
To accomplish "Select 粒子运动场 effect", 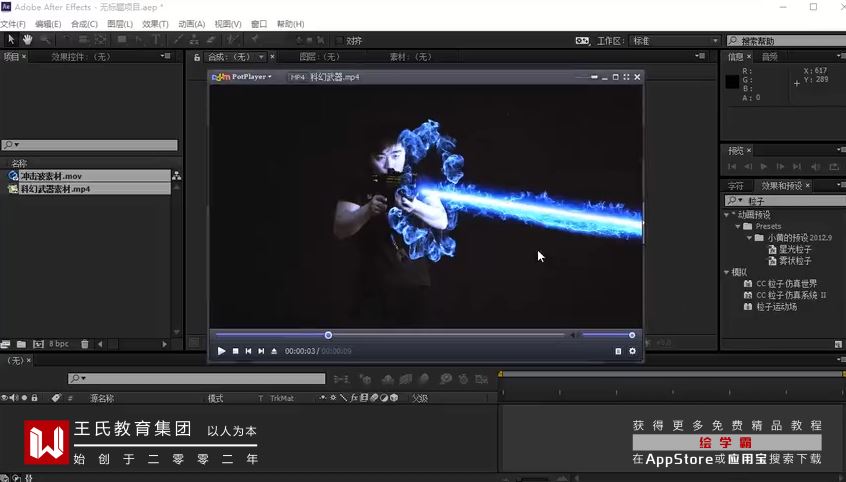I will pyautogui.click(x=776, y=307).
